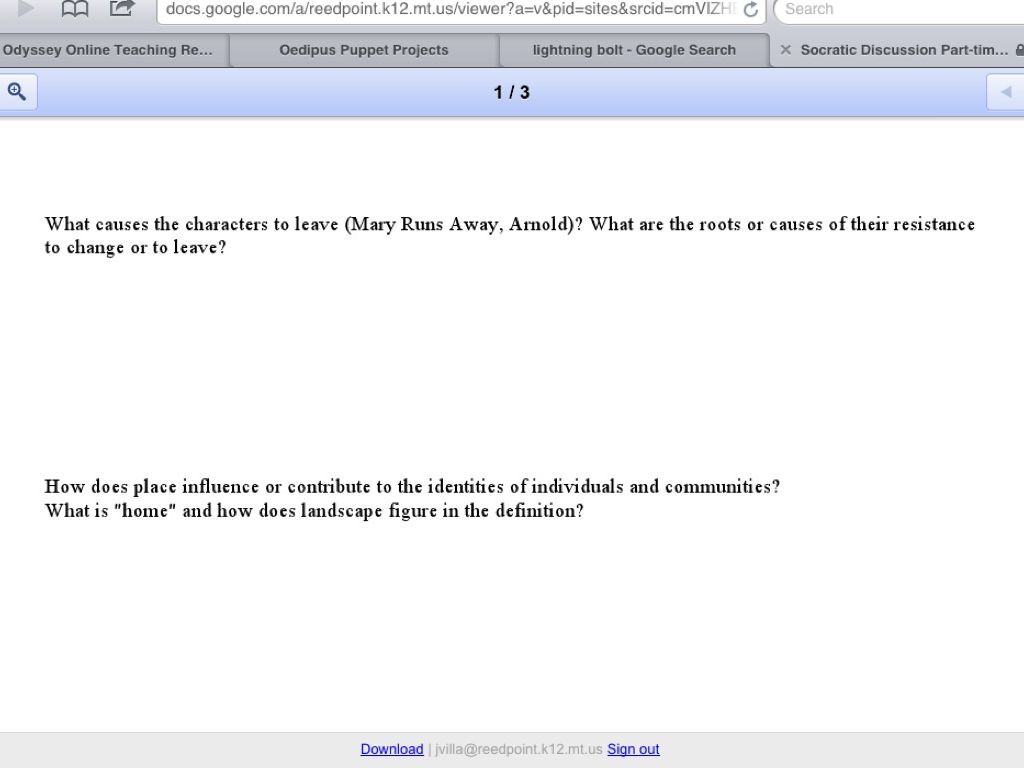Focus the Search field
1024x768 pixels.
(x=900, y=10)
